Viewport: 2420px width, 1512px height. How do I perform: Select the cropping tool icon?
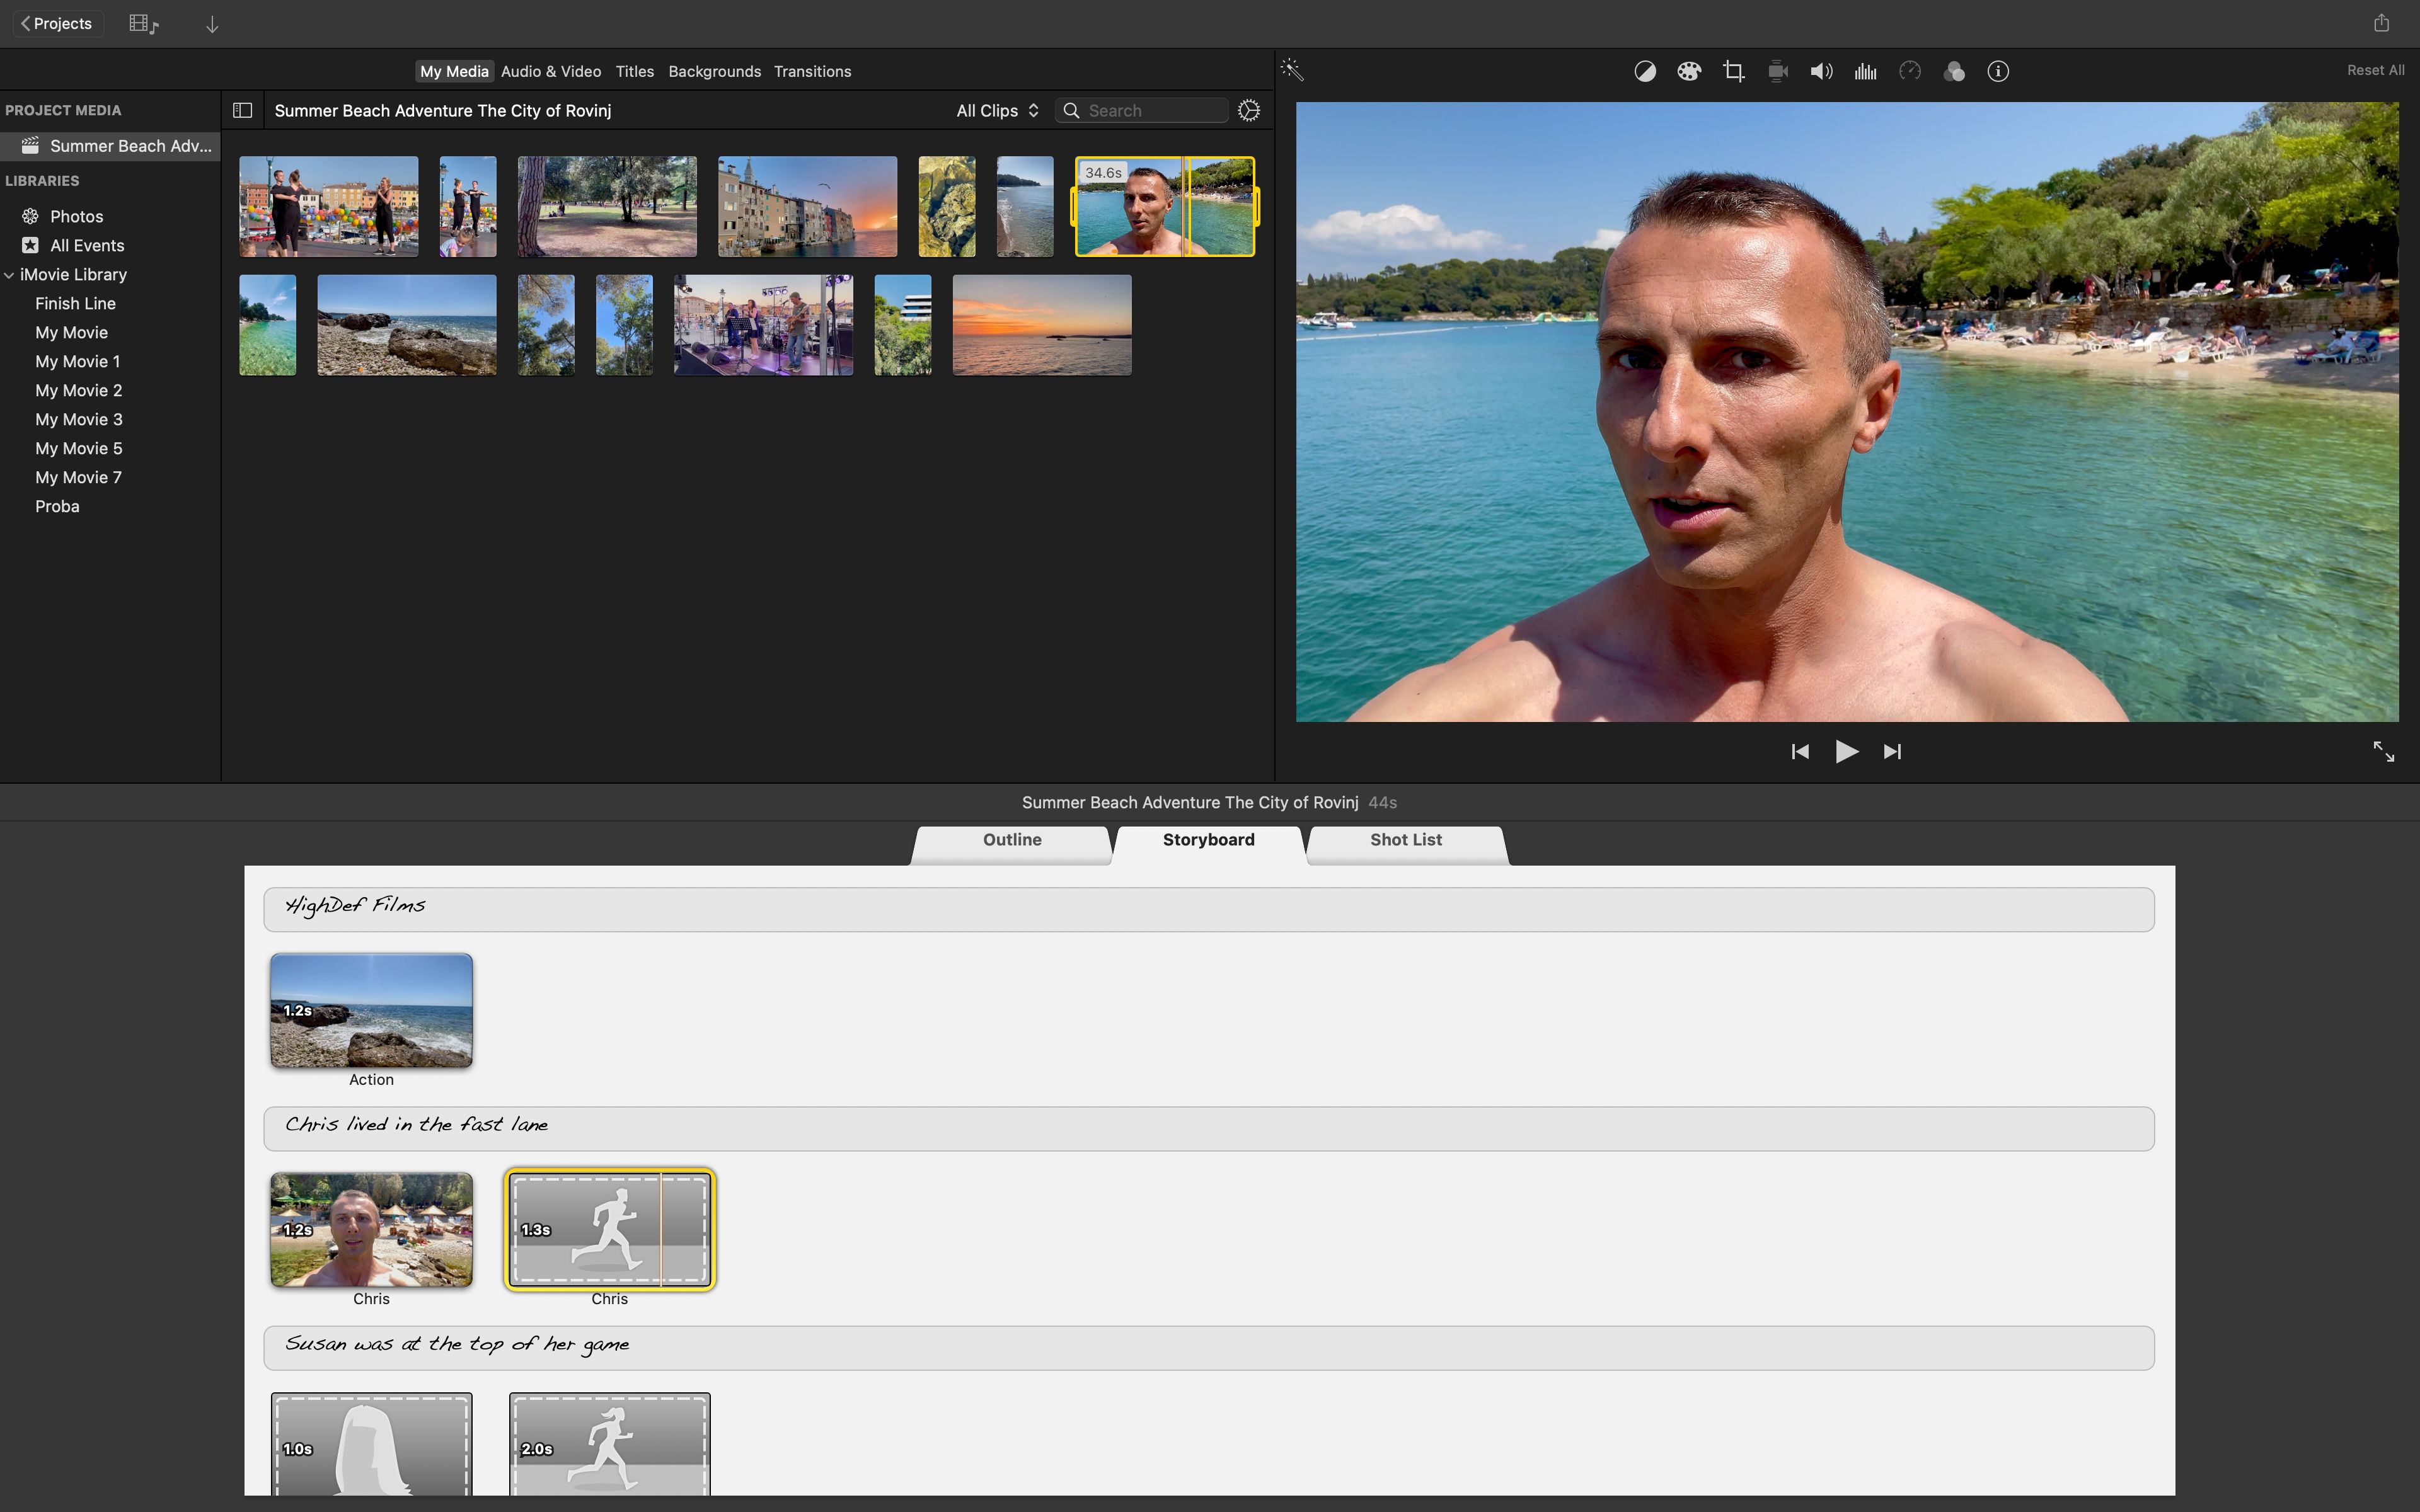coord(1733,71)
